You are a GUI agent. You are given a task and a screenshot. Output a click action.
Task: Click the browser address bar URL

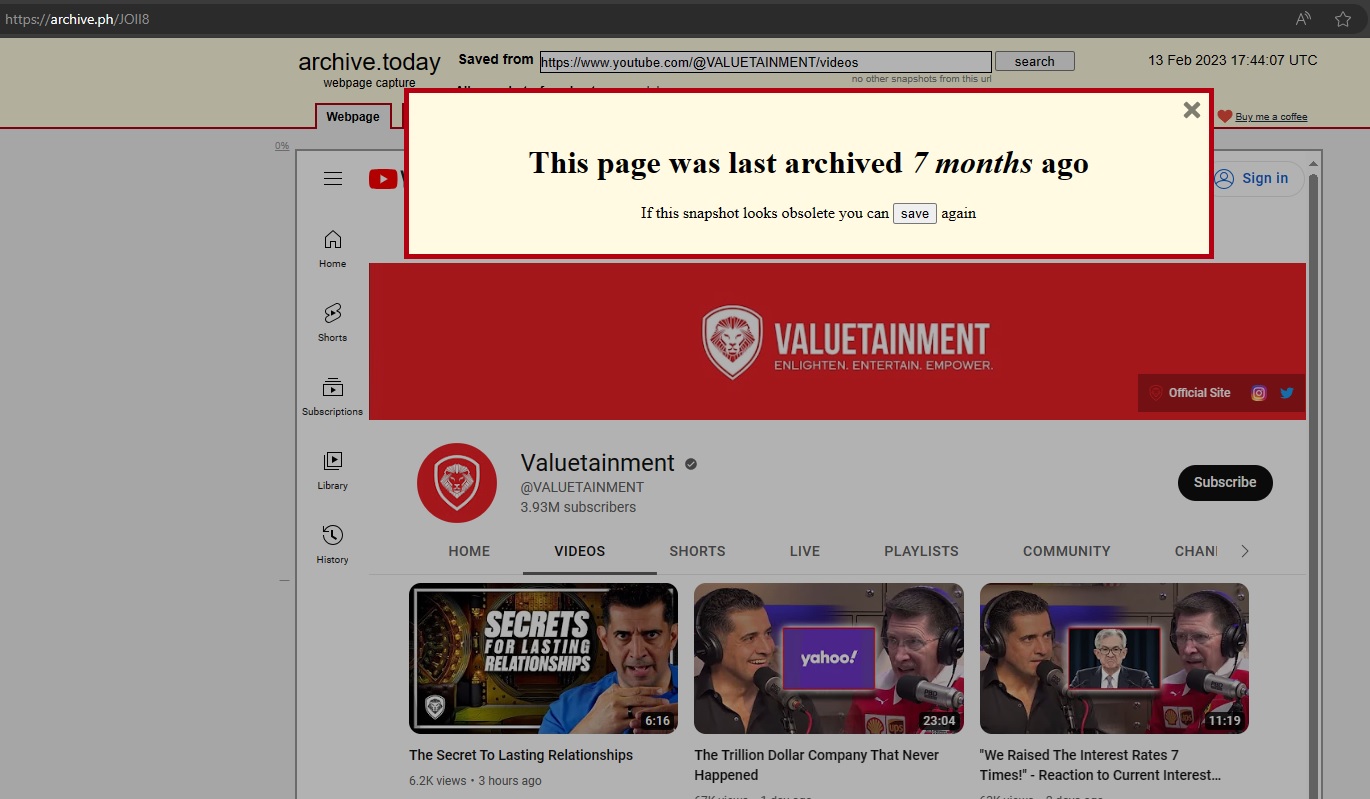[77, 19]
